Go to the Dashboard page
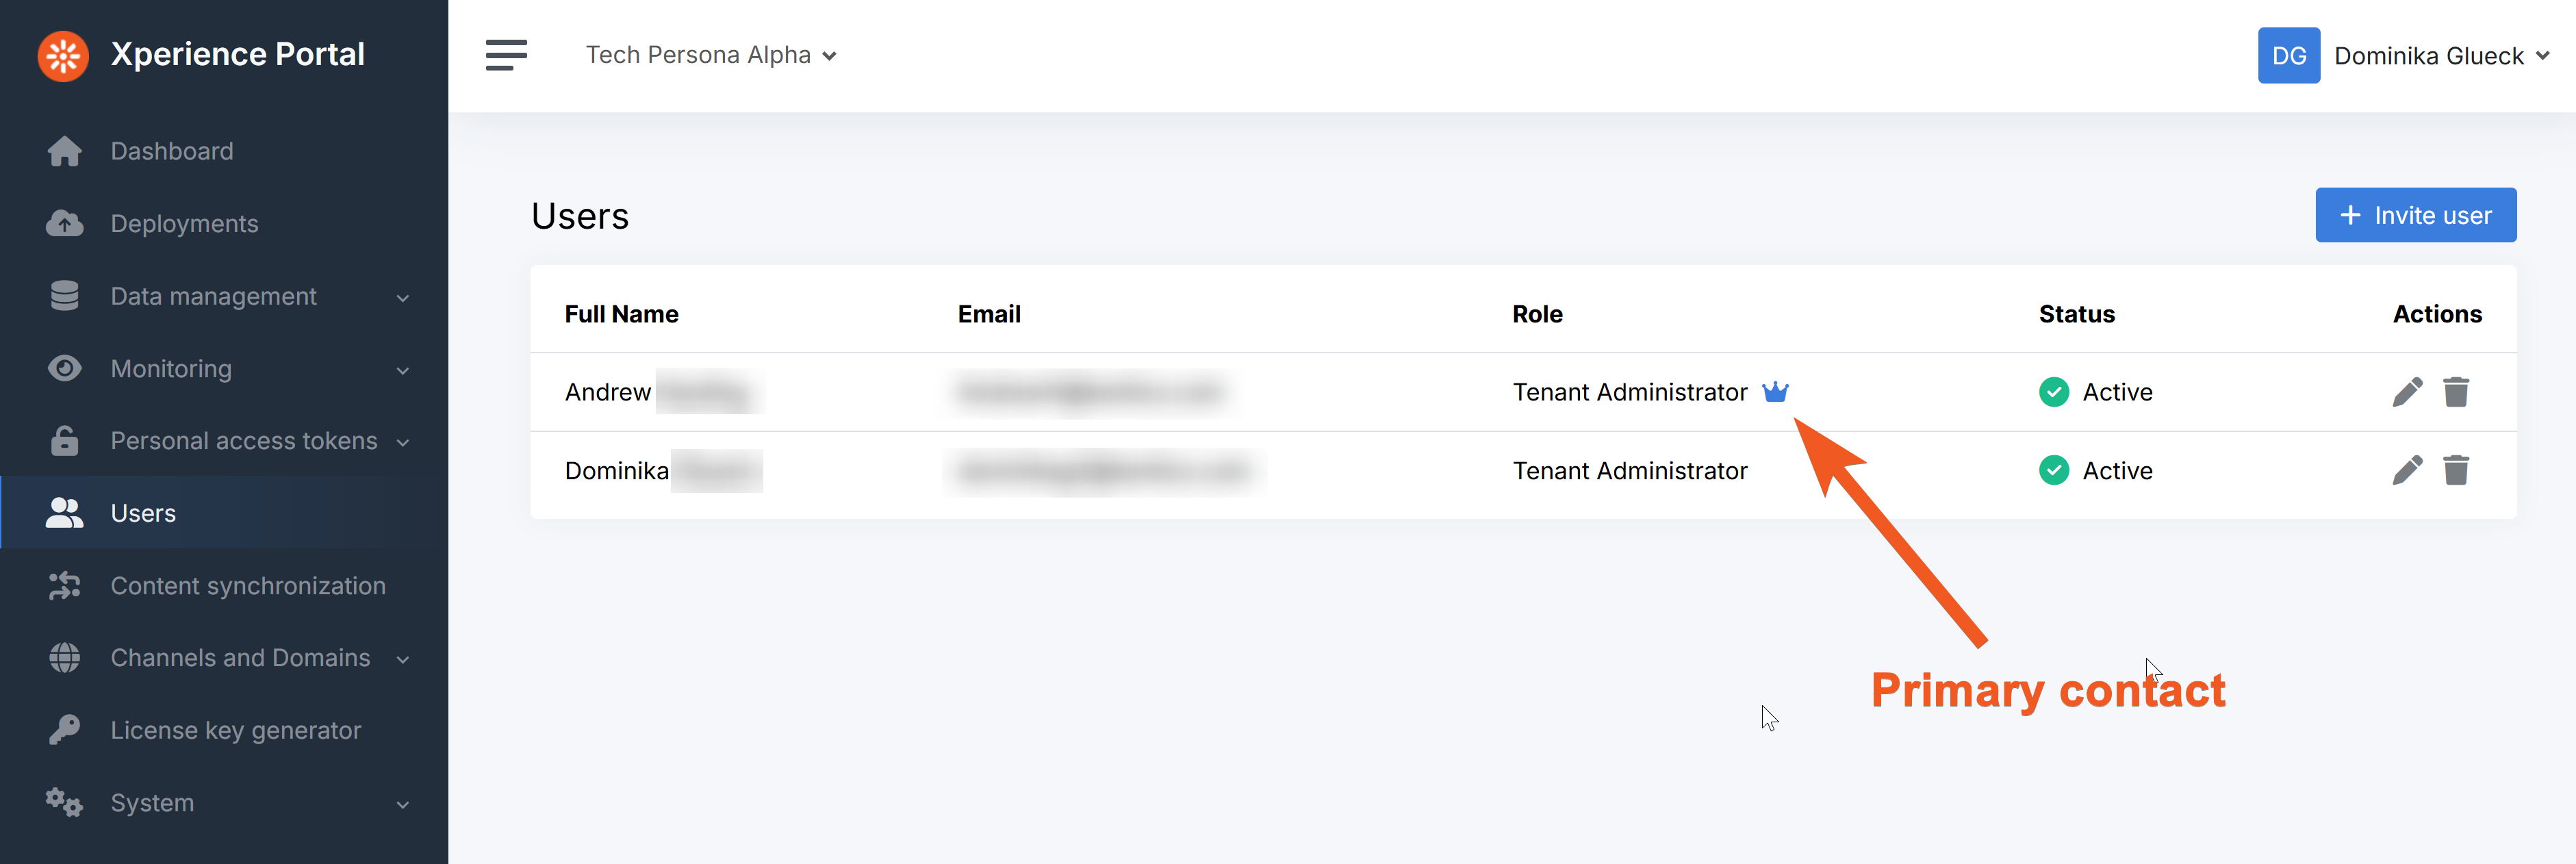 pyautogui.click(x=171, y=151)
